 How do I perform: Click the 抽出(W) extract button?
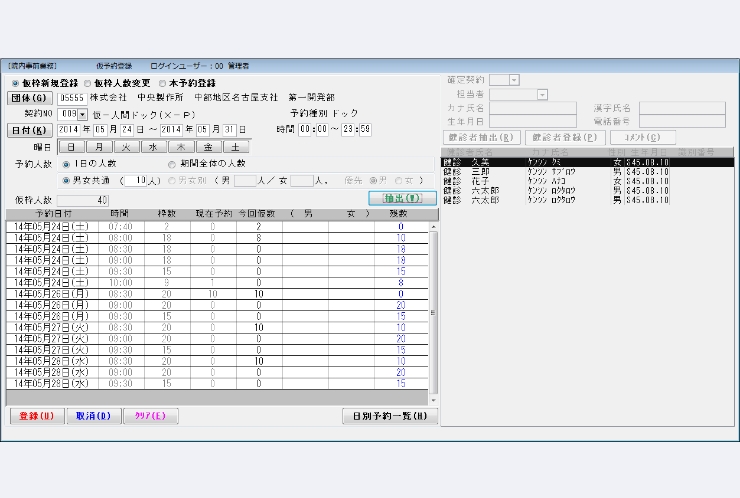point(403,198)
